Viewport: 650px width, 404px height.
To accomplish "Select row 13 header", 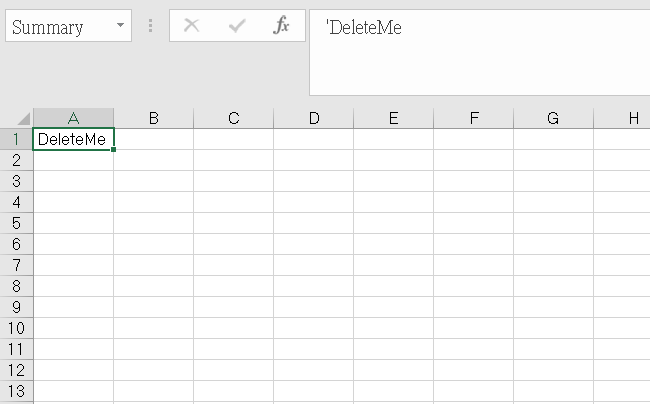I will point(16,391).
